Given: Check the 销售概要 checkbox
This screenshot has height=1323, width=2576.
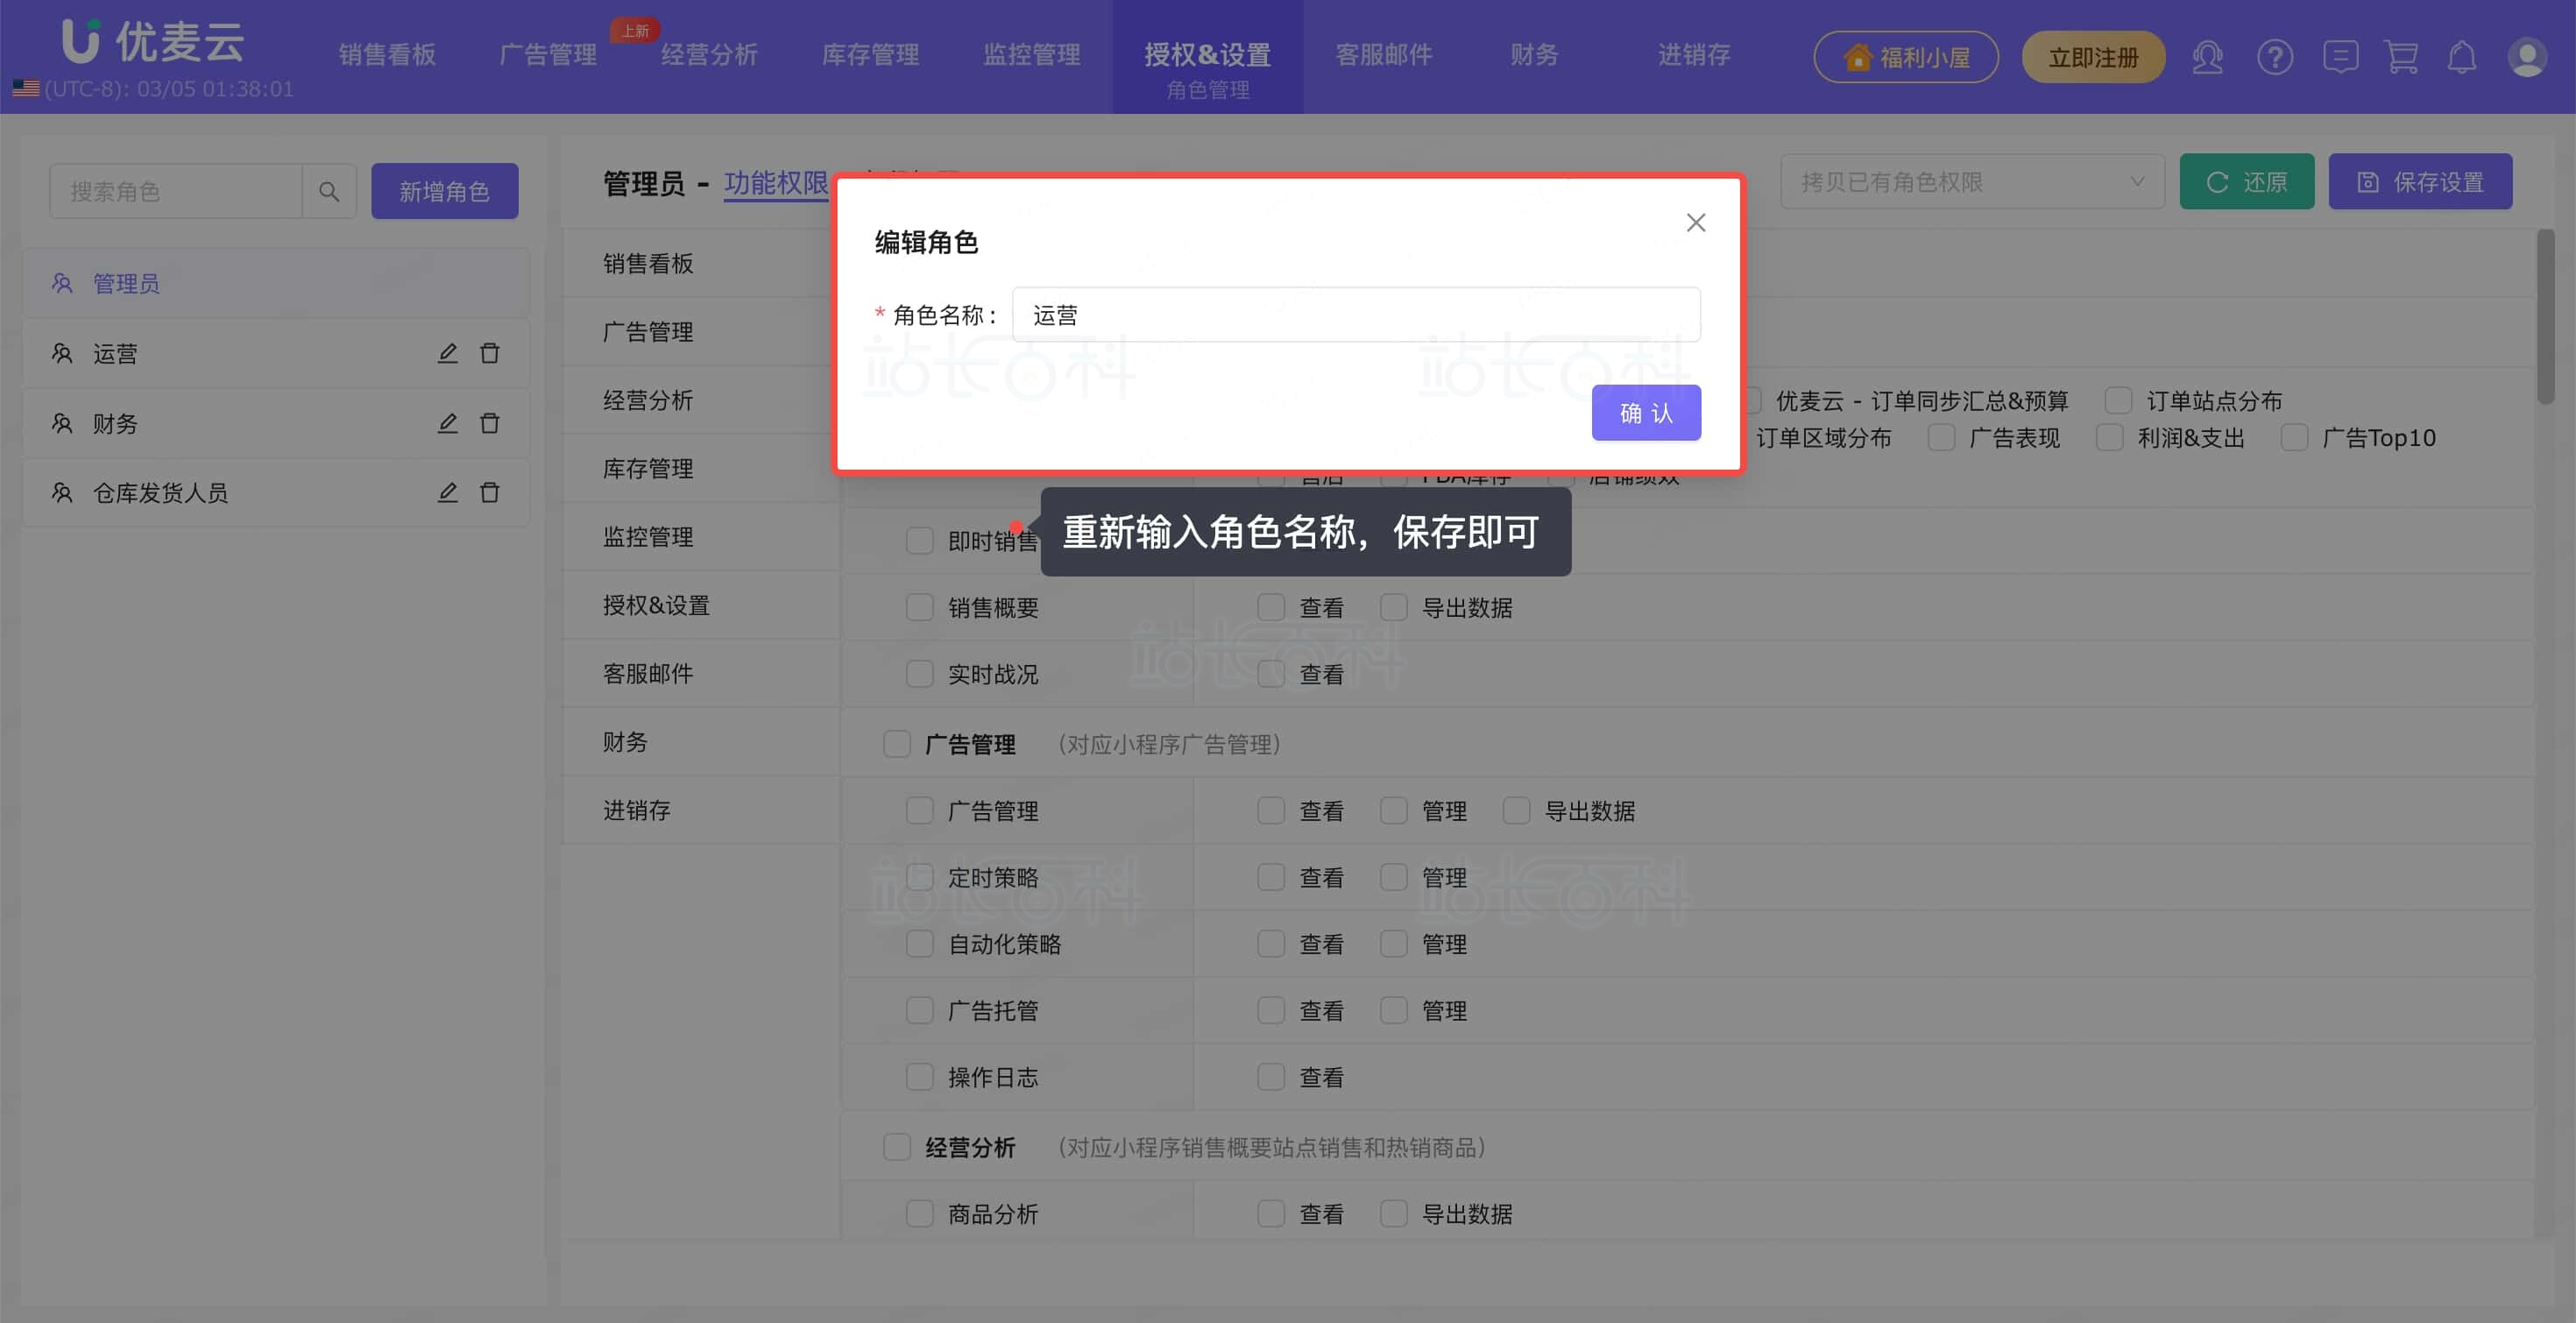Looking at the screenshot, I should (919, 607).
